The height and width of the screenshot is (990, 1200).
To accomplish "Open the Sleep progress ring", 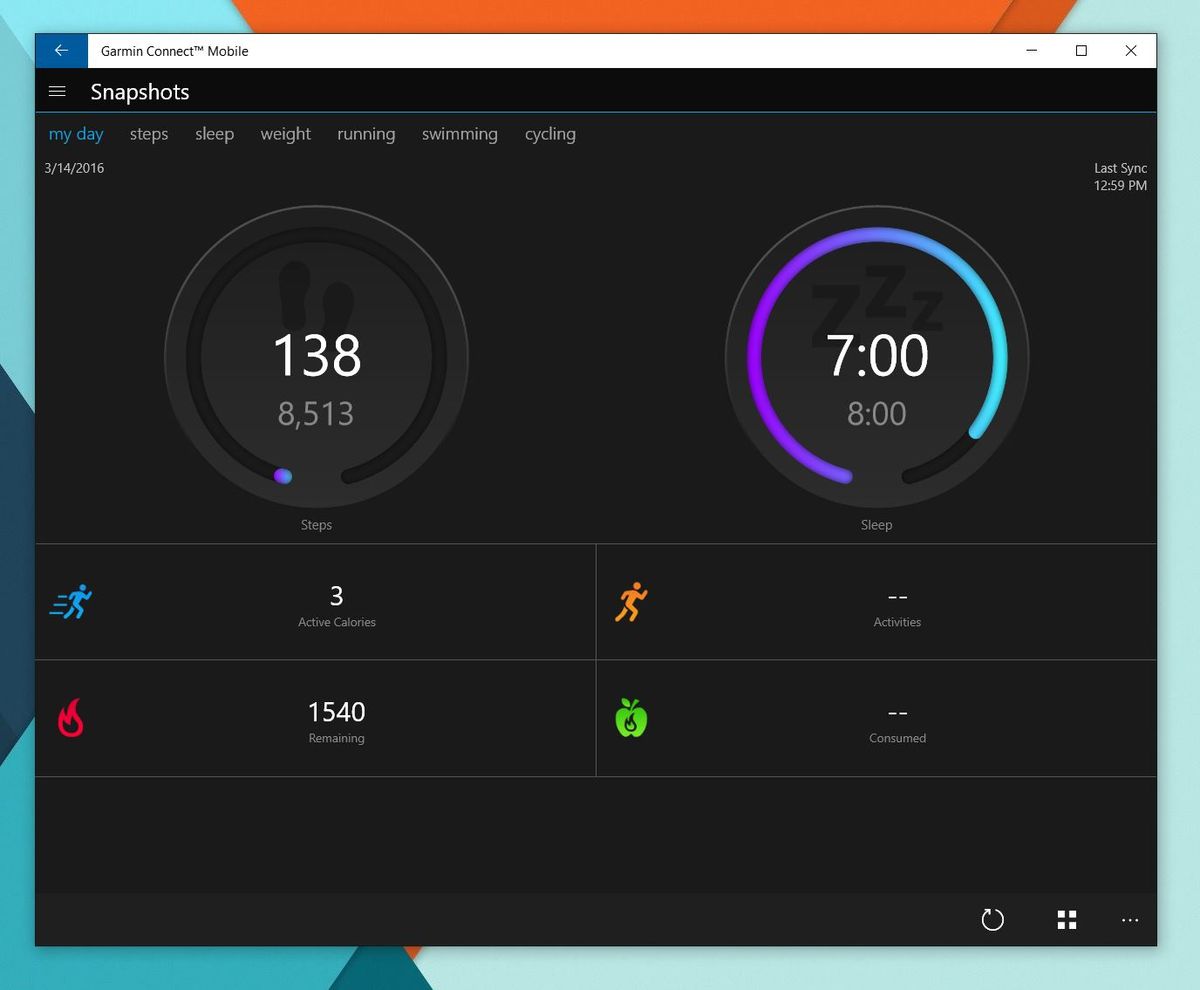I will pos(876,357).
